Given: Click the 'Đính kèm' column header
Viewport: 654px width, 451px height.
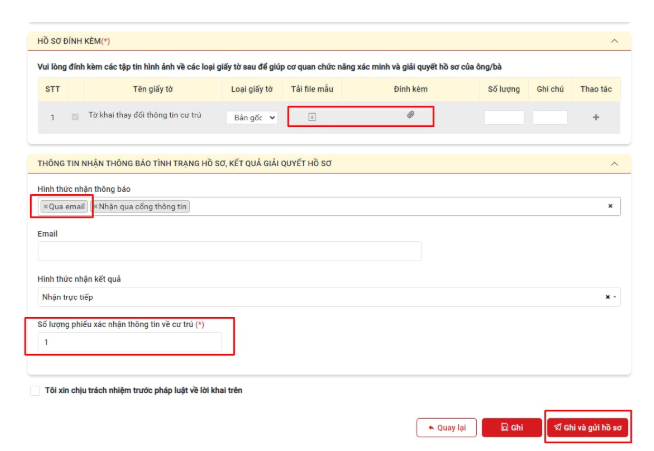Looking at the screenshot, I should tap(410, 89).
